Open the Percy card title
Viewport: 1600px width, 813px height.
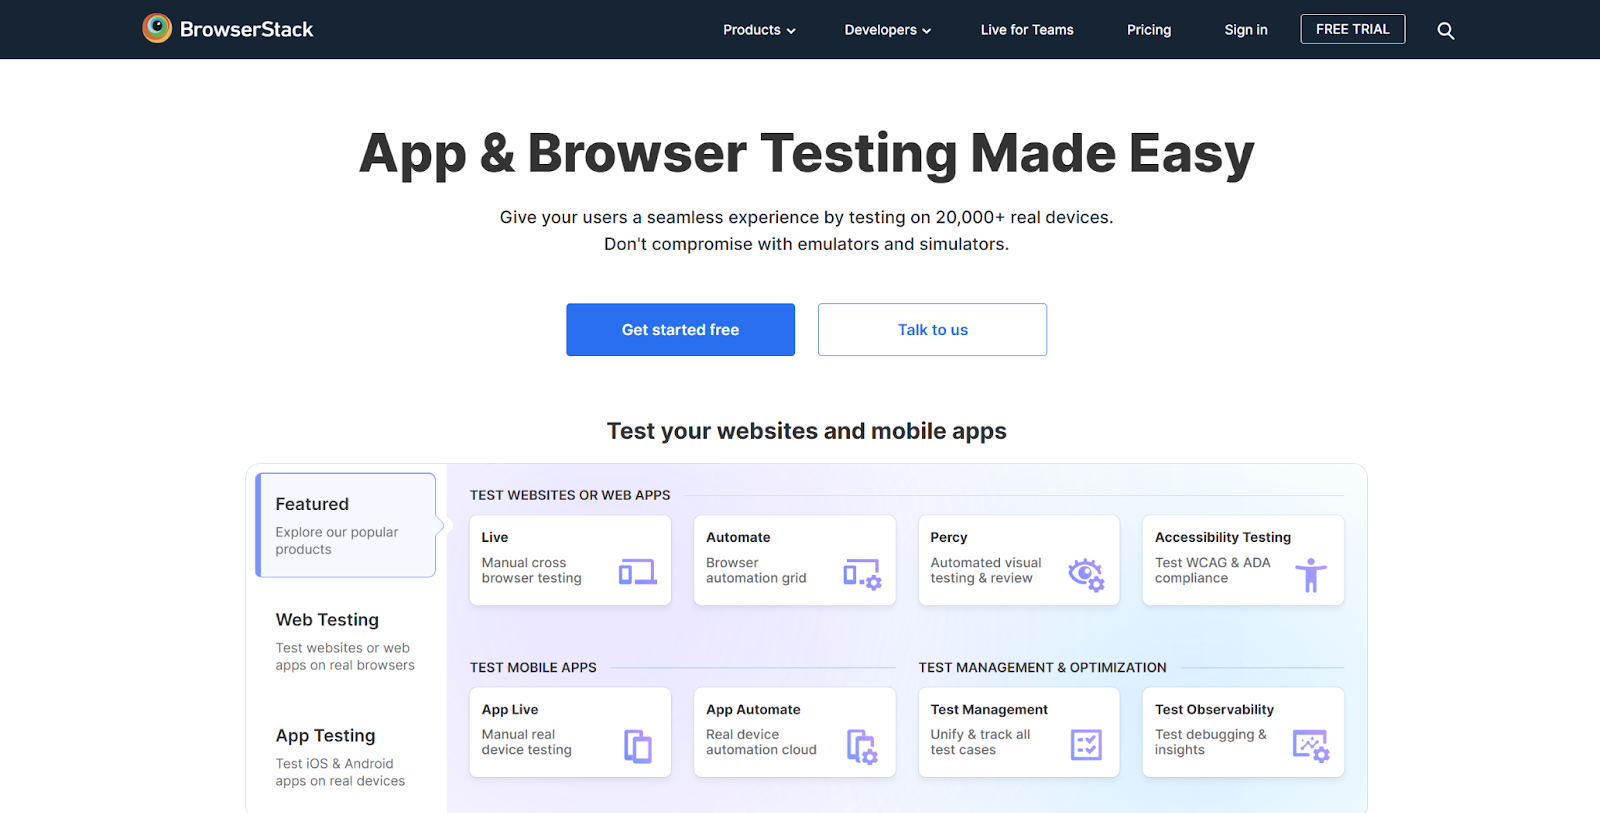point(949,537)
